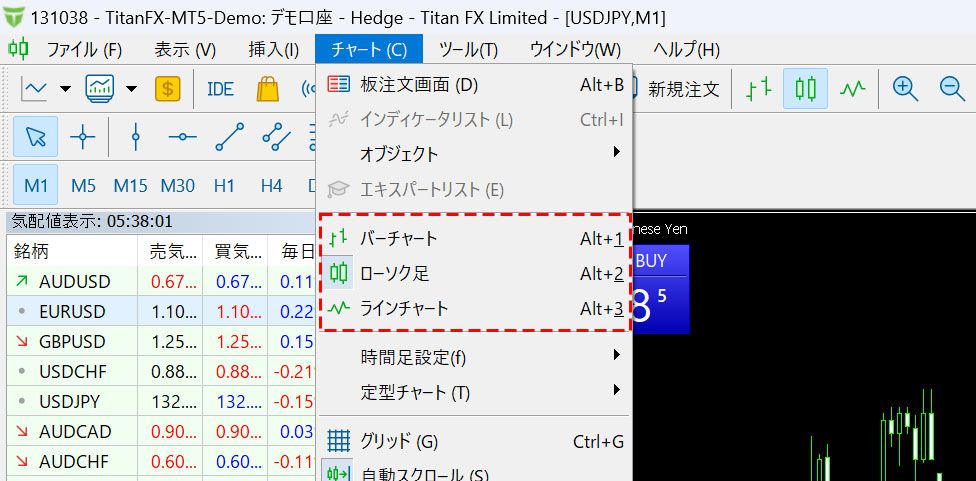Click the indicators monitor toolbar icon
976x481 pixels.
[100, 89]
